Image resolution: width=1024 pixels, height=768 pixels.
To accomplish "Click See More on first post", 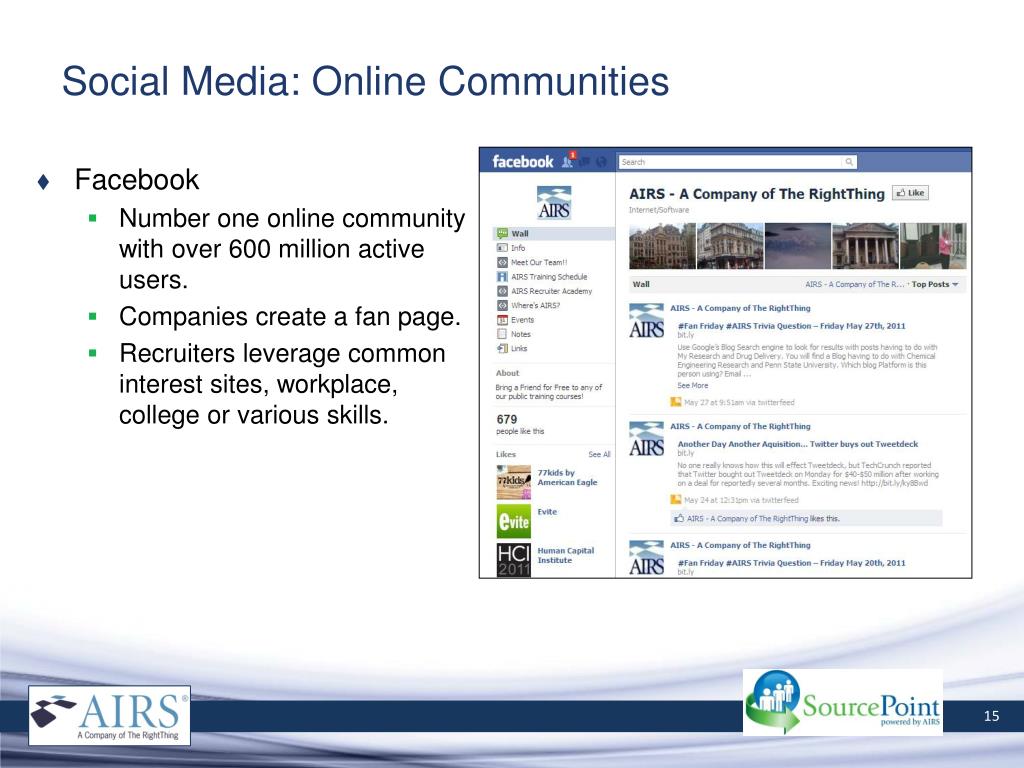I will 692,385.
